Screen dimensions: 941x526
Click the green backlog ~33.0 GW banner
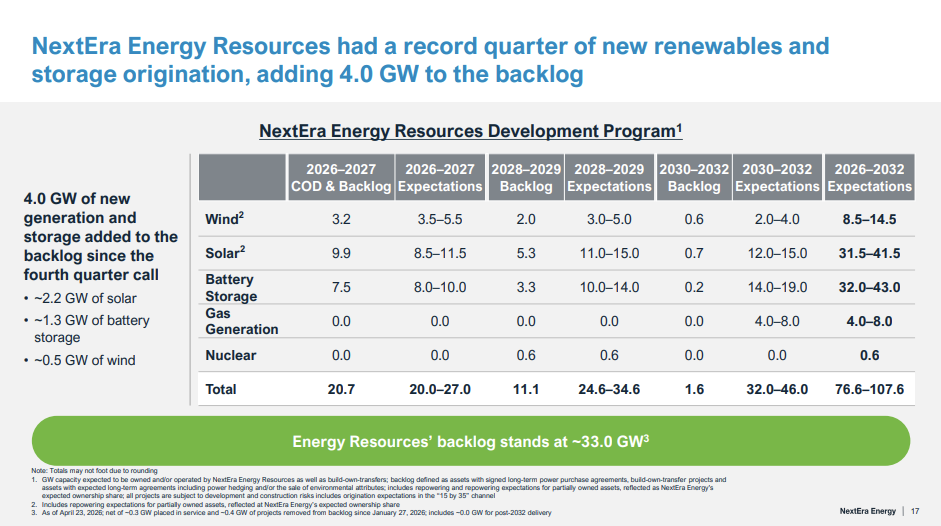click(470, 441)
